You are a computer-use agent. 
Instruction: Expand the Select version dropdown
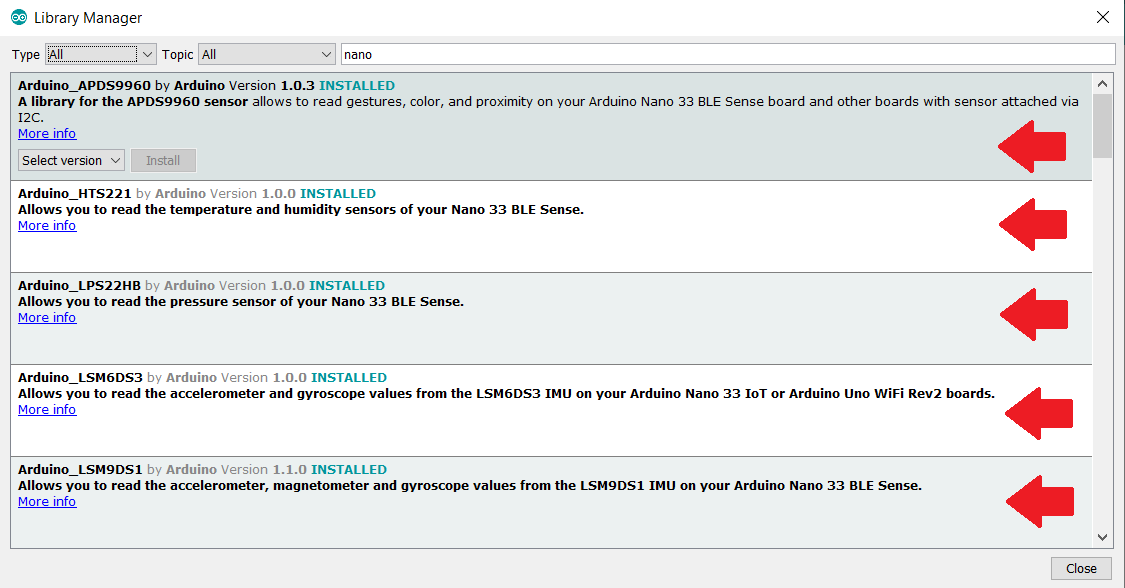(71, 160)
